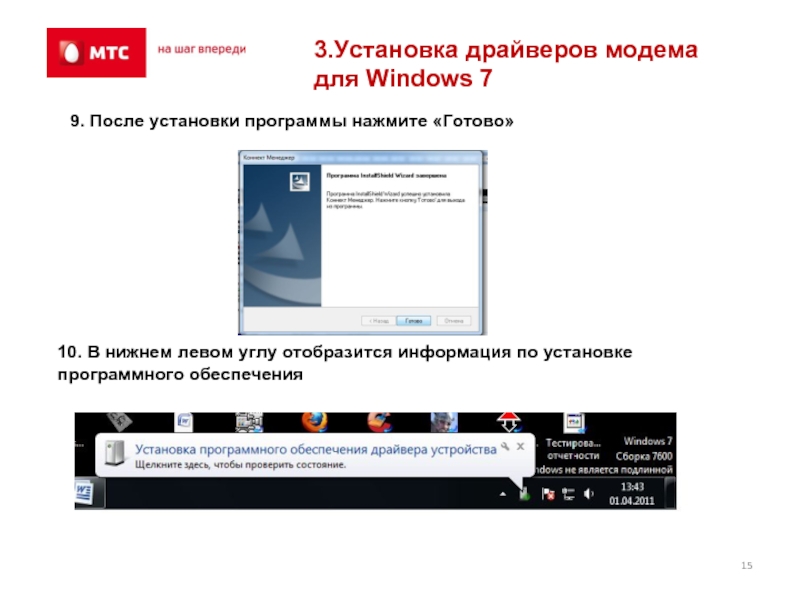Click the MTS logo on the slide
The width and height of the screenshot is (800, 600).
pos(96,53)
